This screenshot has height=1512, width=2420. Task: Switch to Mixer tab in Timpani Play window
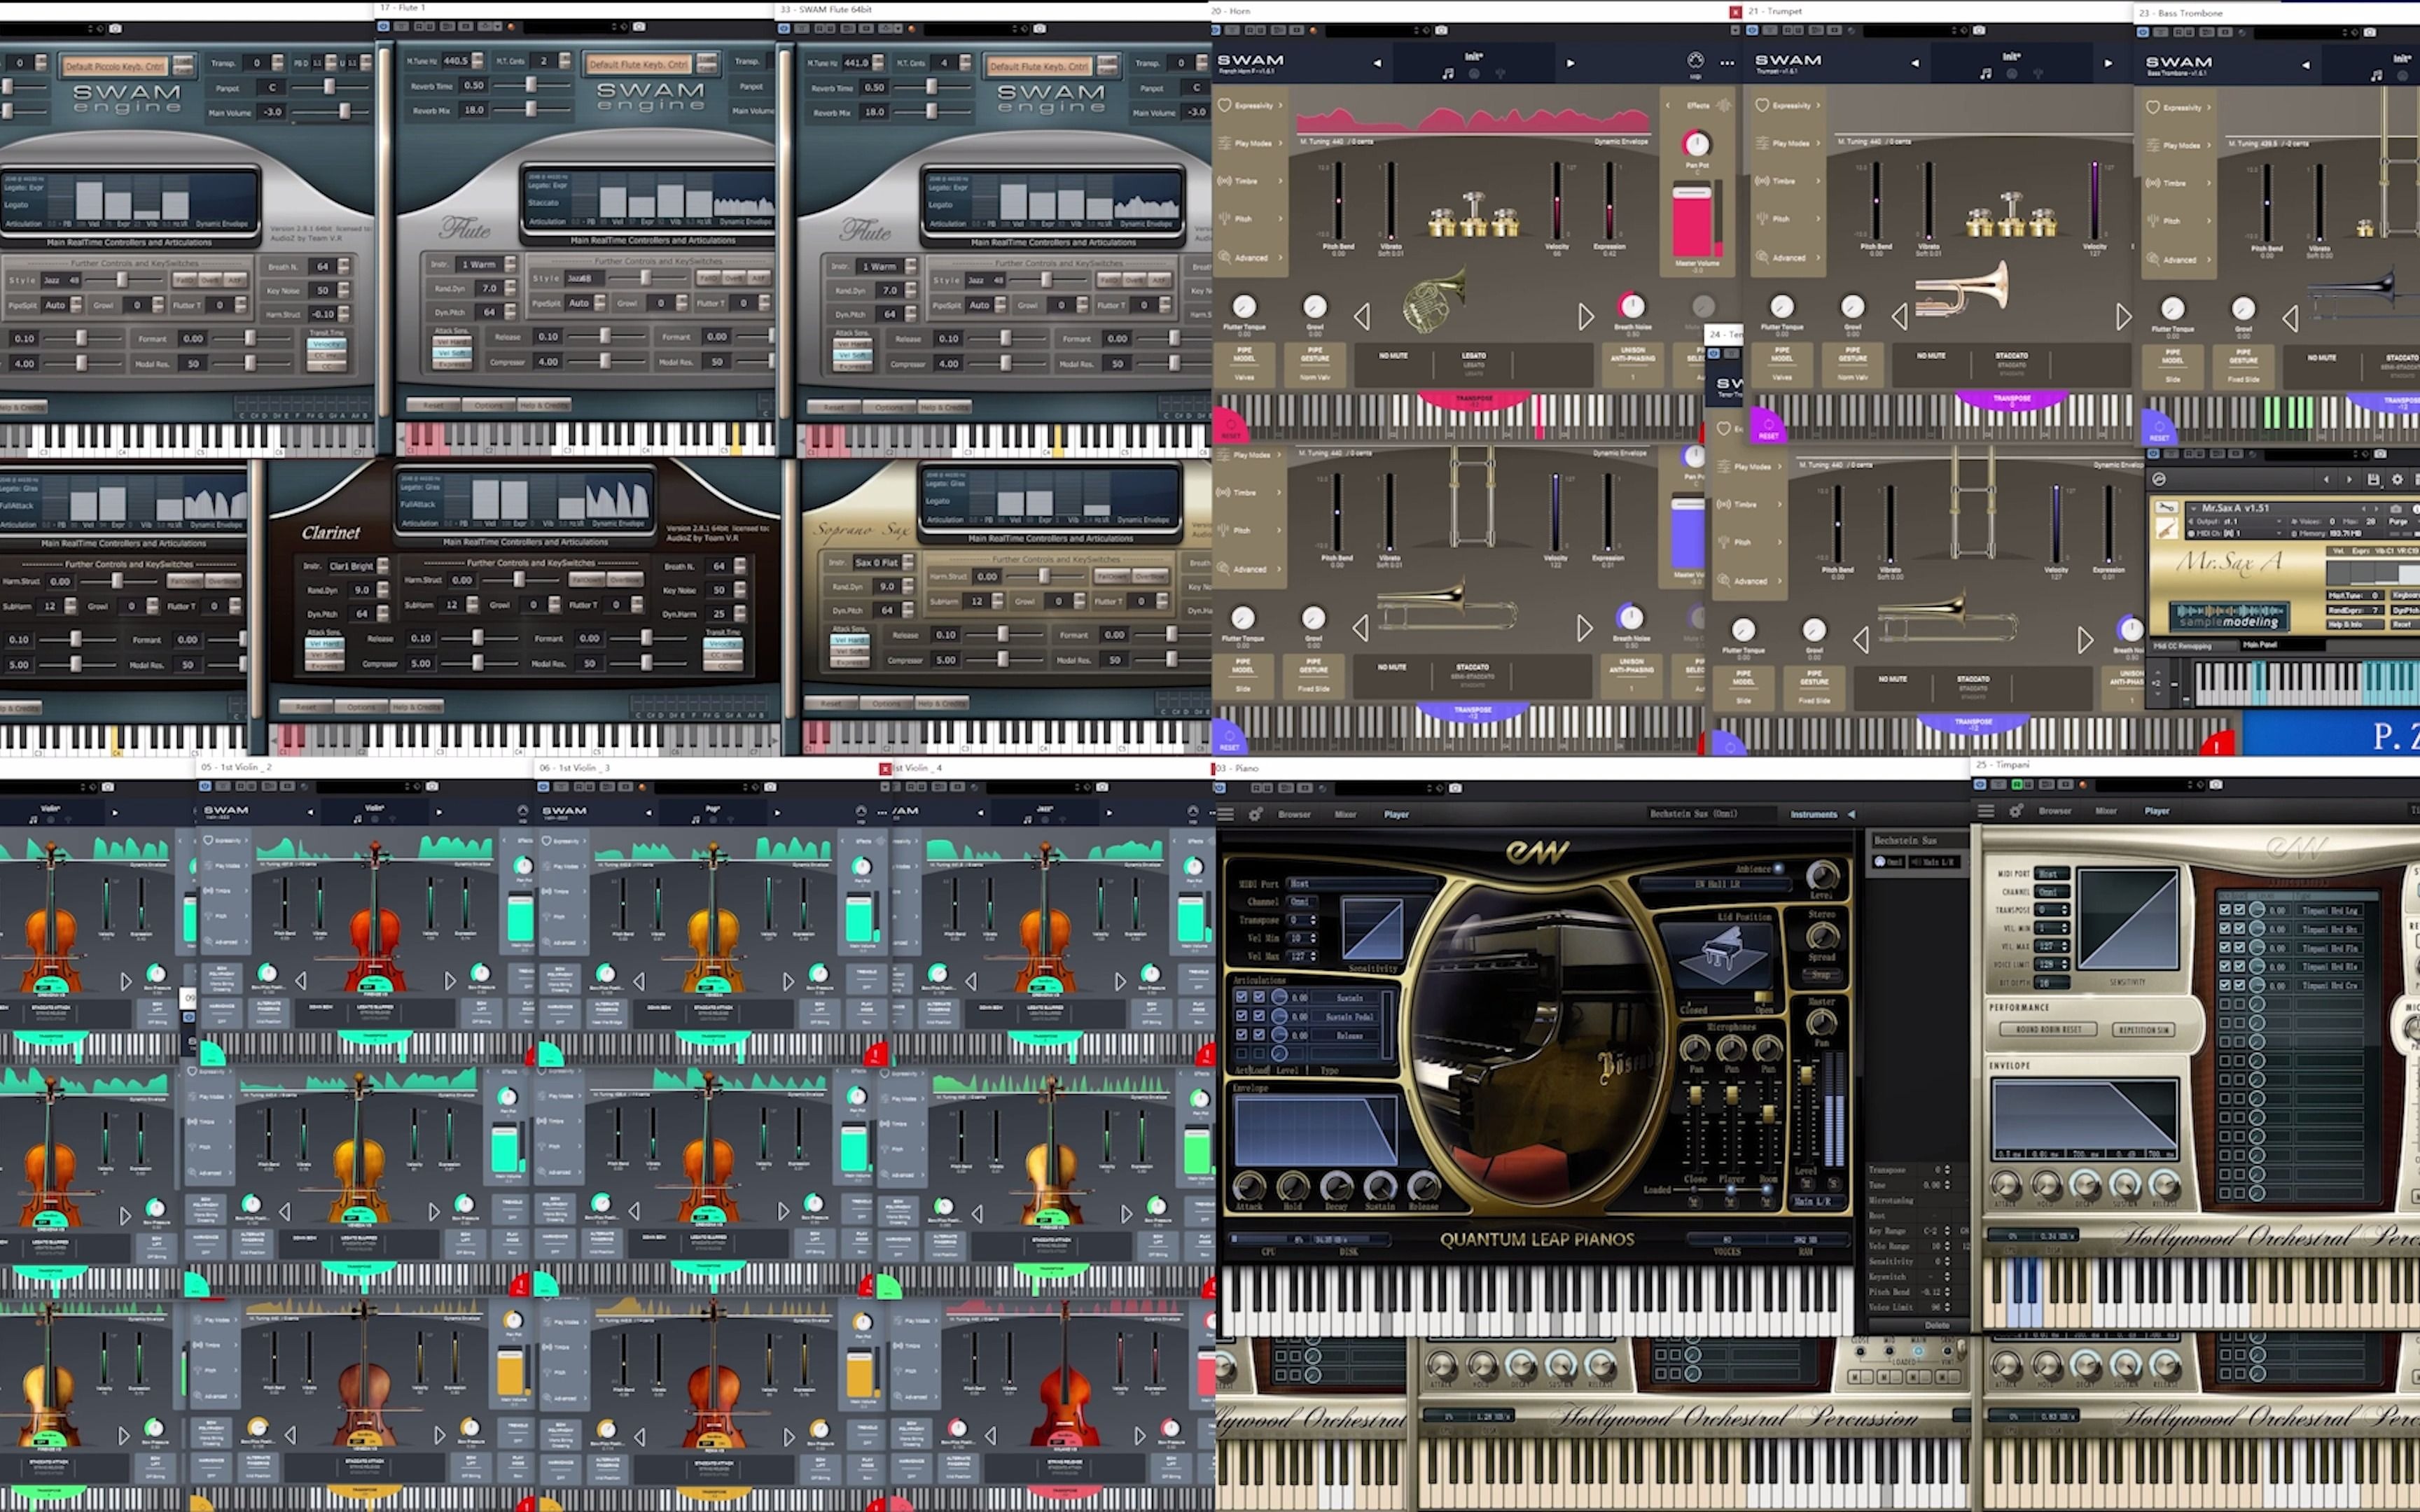(2105, 811)
